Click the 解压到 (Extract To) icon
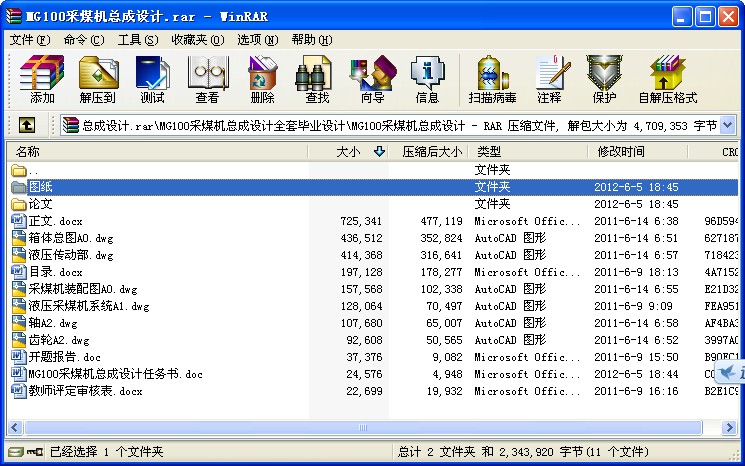 [97, 79]
